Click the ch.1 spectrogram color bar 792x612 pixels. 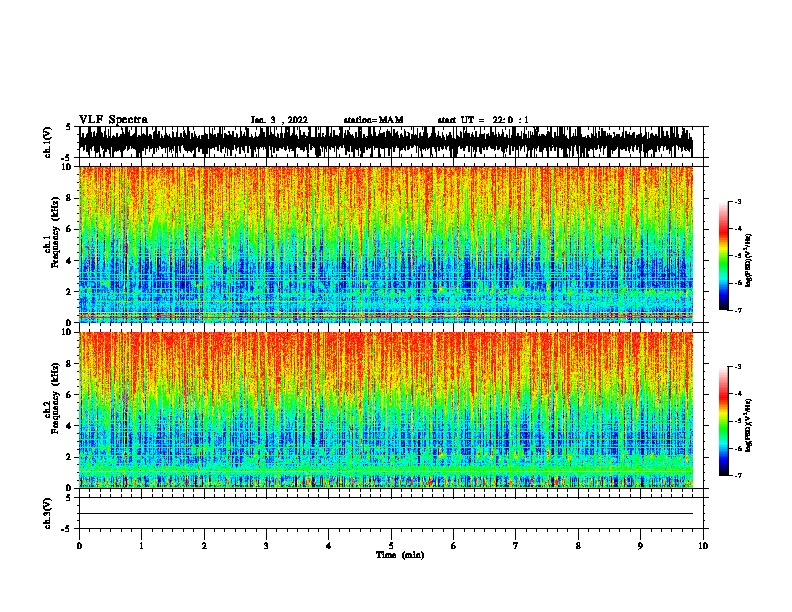(x=724, y=256)
